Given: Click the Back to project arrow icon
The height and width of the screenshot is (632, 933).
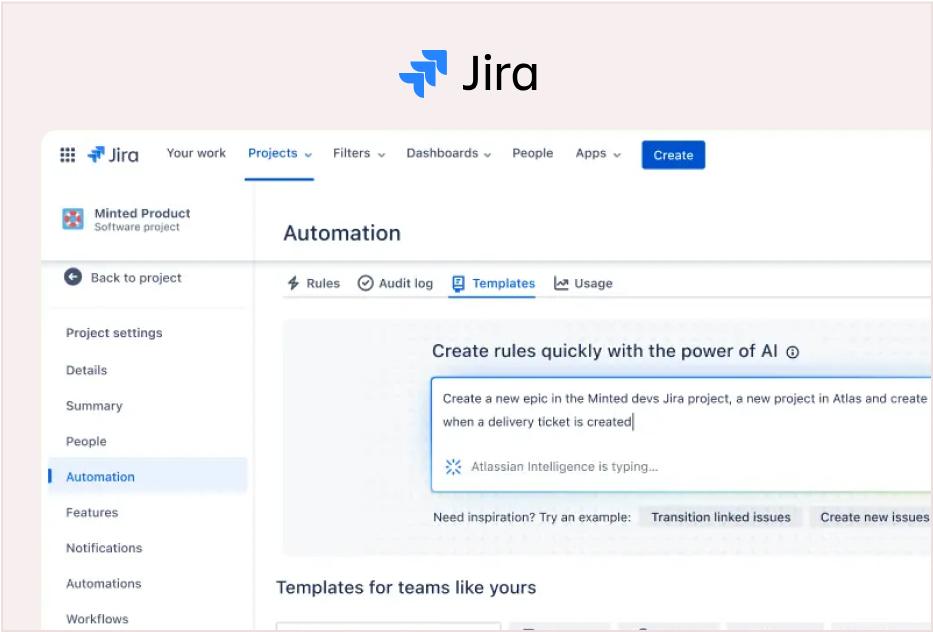Looking at the screenshot, I should (x=73, y=277).
